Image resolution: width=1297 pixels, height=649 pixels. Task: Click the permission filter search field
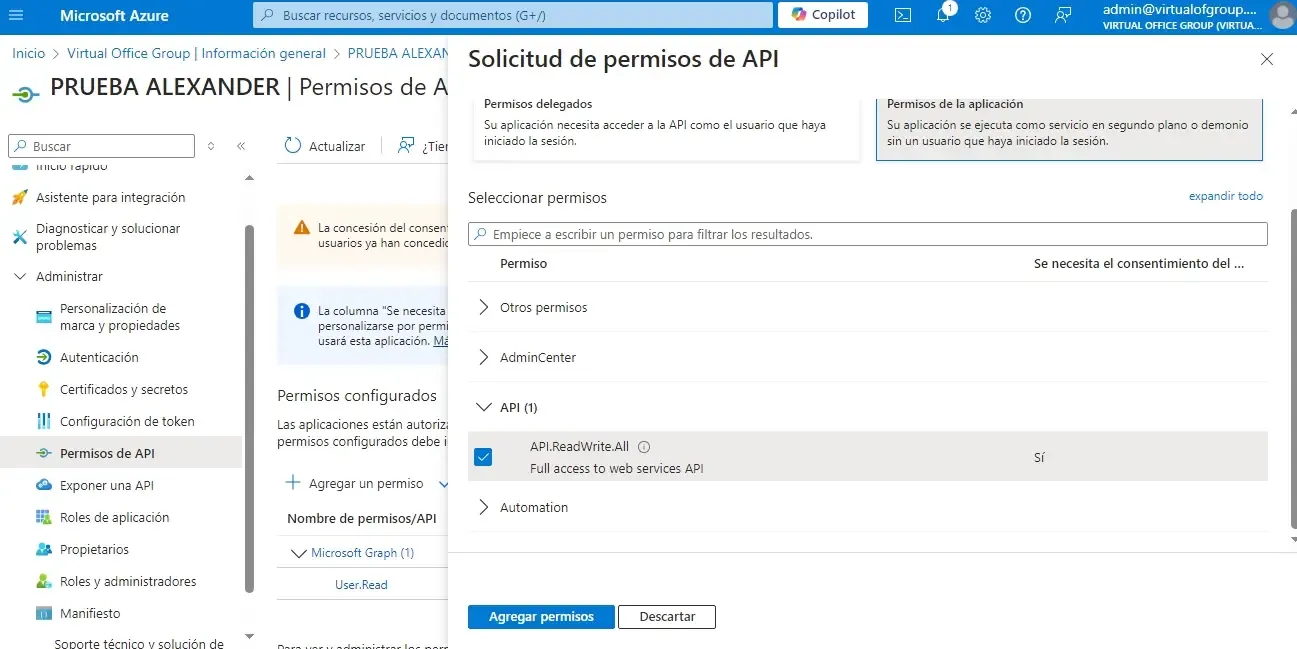pos(867,234)
